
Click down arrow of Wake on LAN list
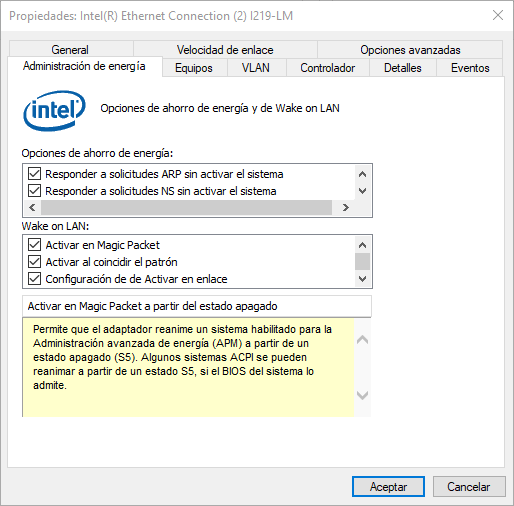pyautogui.click(x=362, y=278)
